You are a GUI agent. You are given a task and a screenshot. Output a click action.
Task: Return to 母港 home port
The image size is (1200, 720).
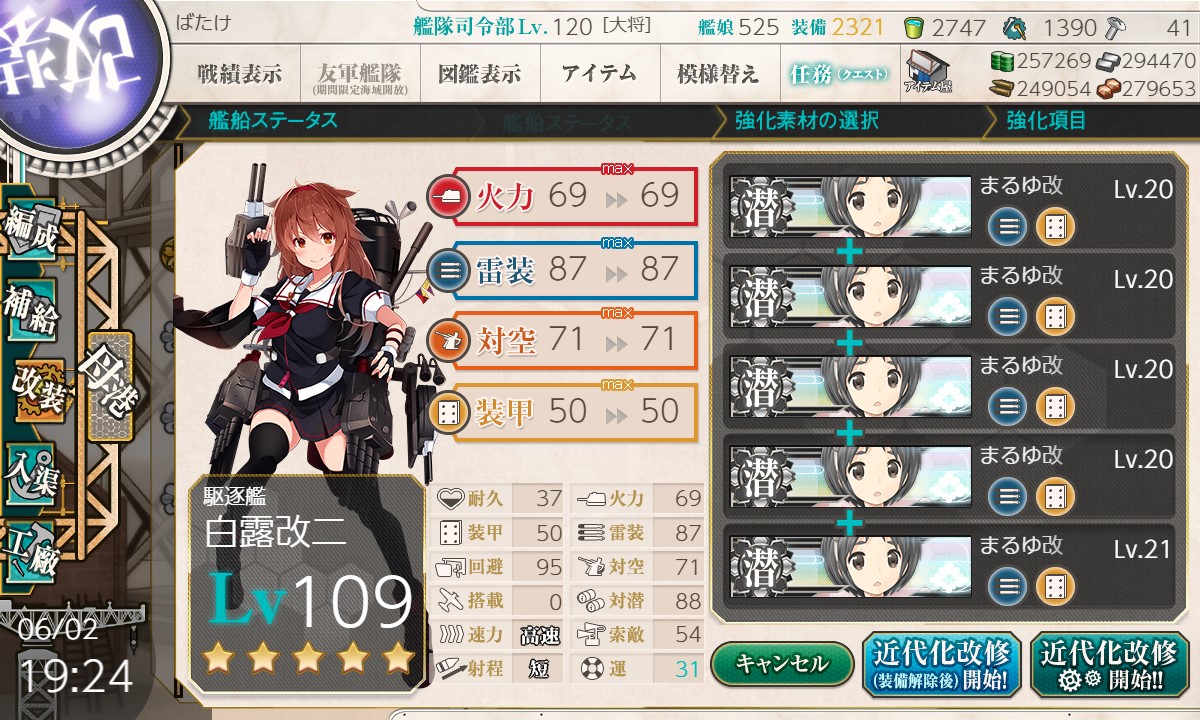tap(108, 385)
